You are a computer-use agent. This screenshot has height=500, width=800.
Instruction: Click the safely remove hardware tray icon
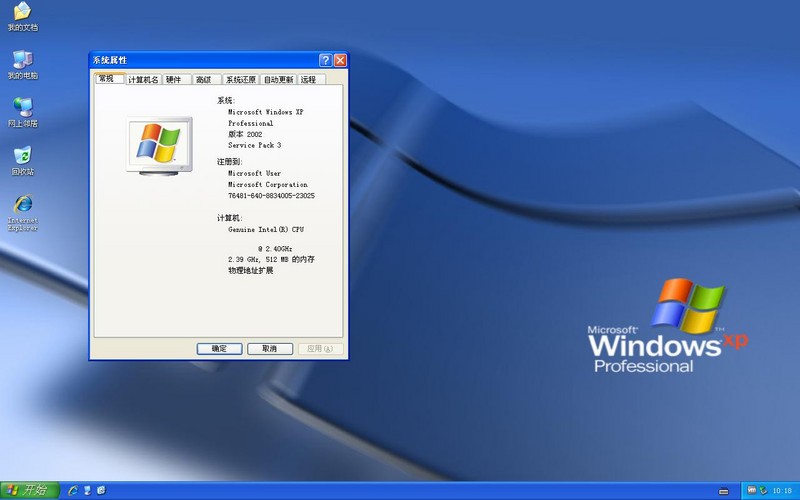tap(763, 491)
